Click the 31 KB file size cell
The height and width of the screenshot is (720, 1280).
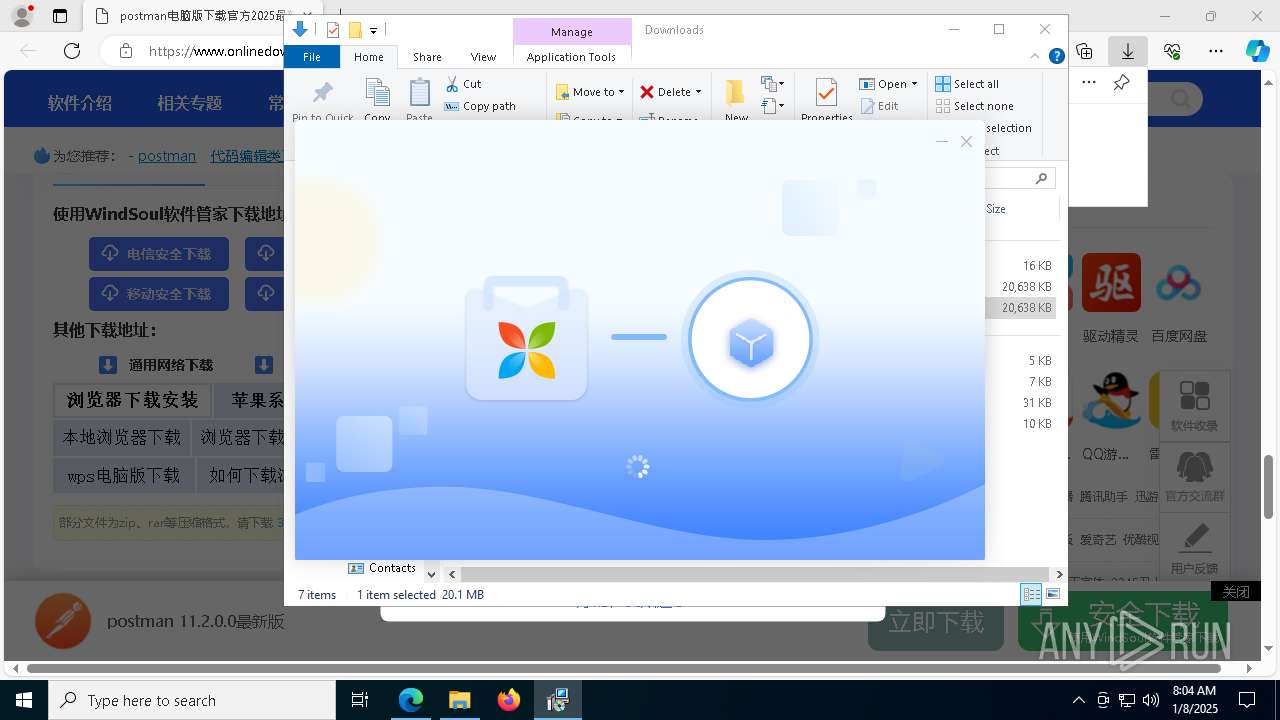coord(1037,403)
